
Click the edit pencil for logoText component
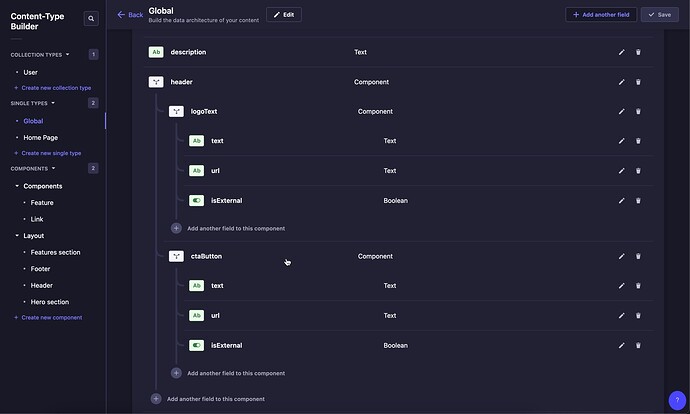(x=621, y=112)
